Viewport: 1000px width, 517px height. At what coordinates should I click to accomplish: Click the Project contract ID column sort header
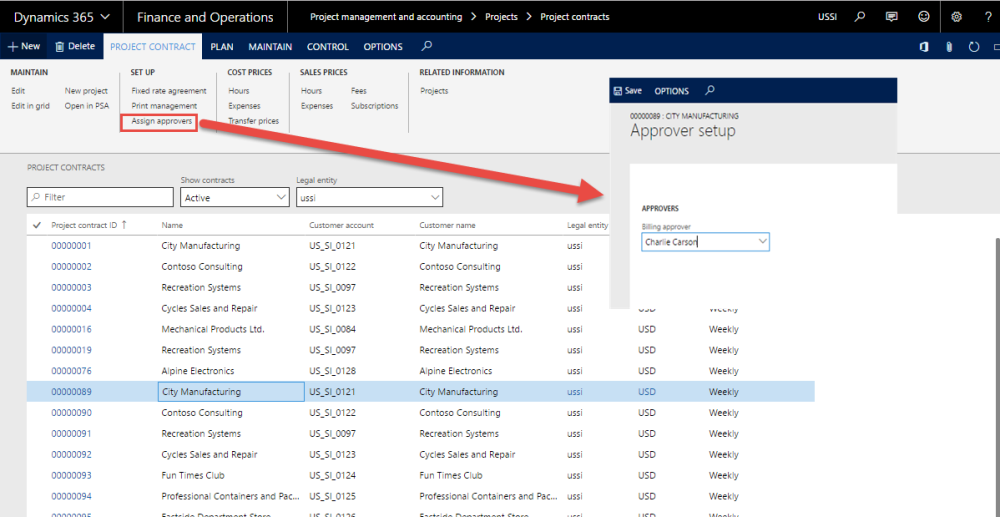[x=89, y=225]
